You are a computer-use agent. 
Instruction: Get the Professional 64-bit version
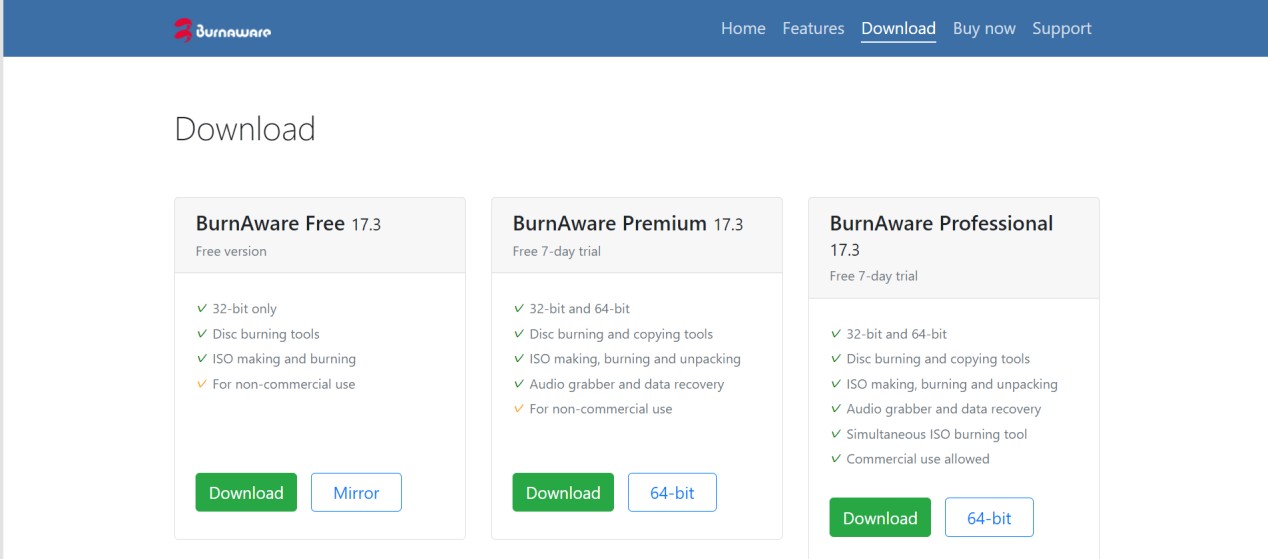point(989,517)
